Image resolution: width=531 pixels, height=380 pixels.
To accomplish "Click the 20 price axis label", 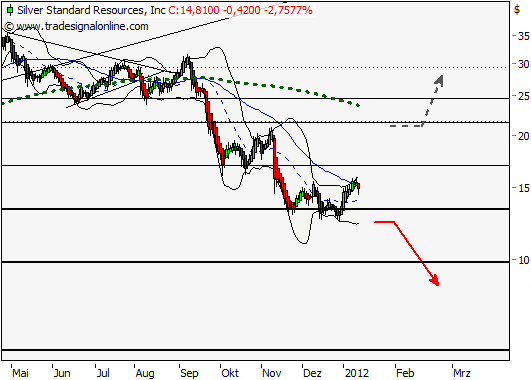I will click(x=523, y=136).
